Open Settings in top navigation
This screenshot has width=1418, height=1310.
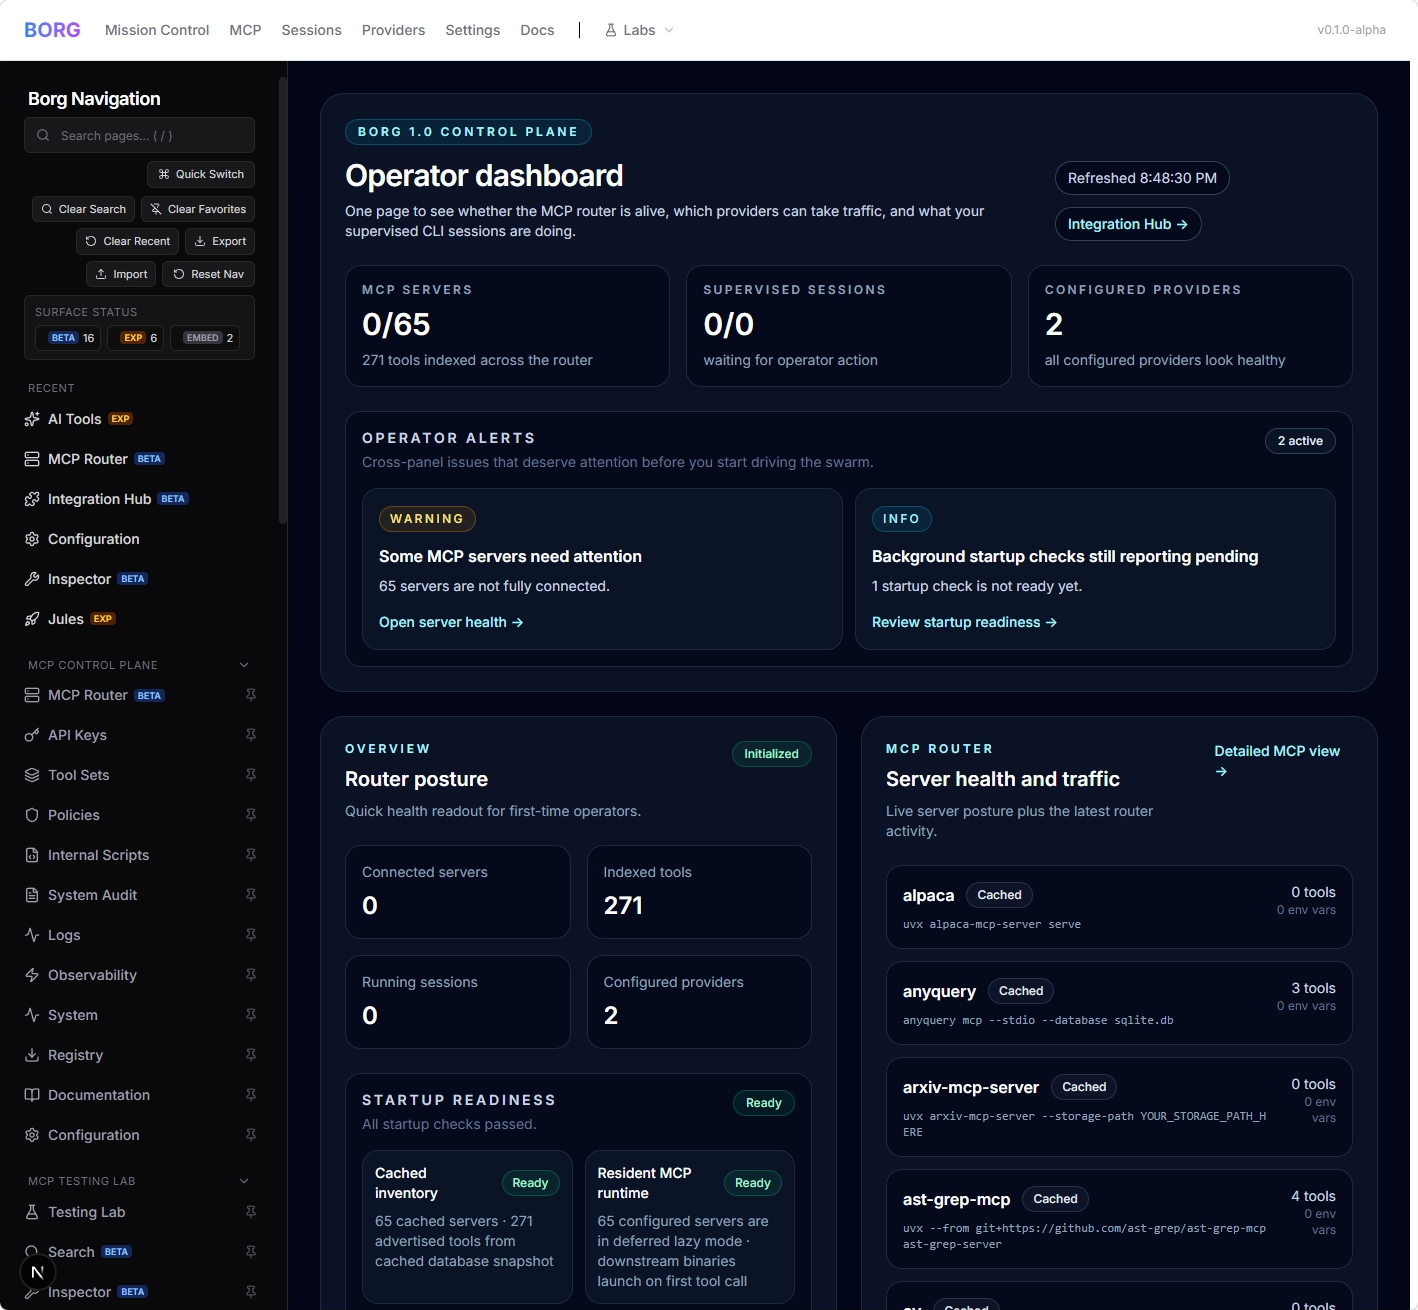[x=472, y=30]
